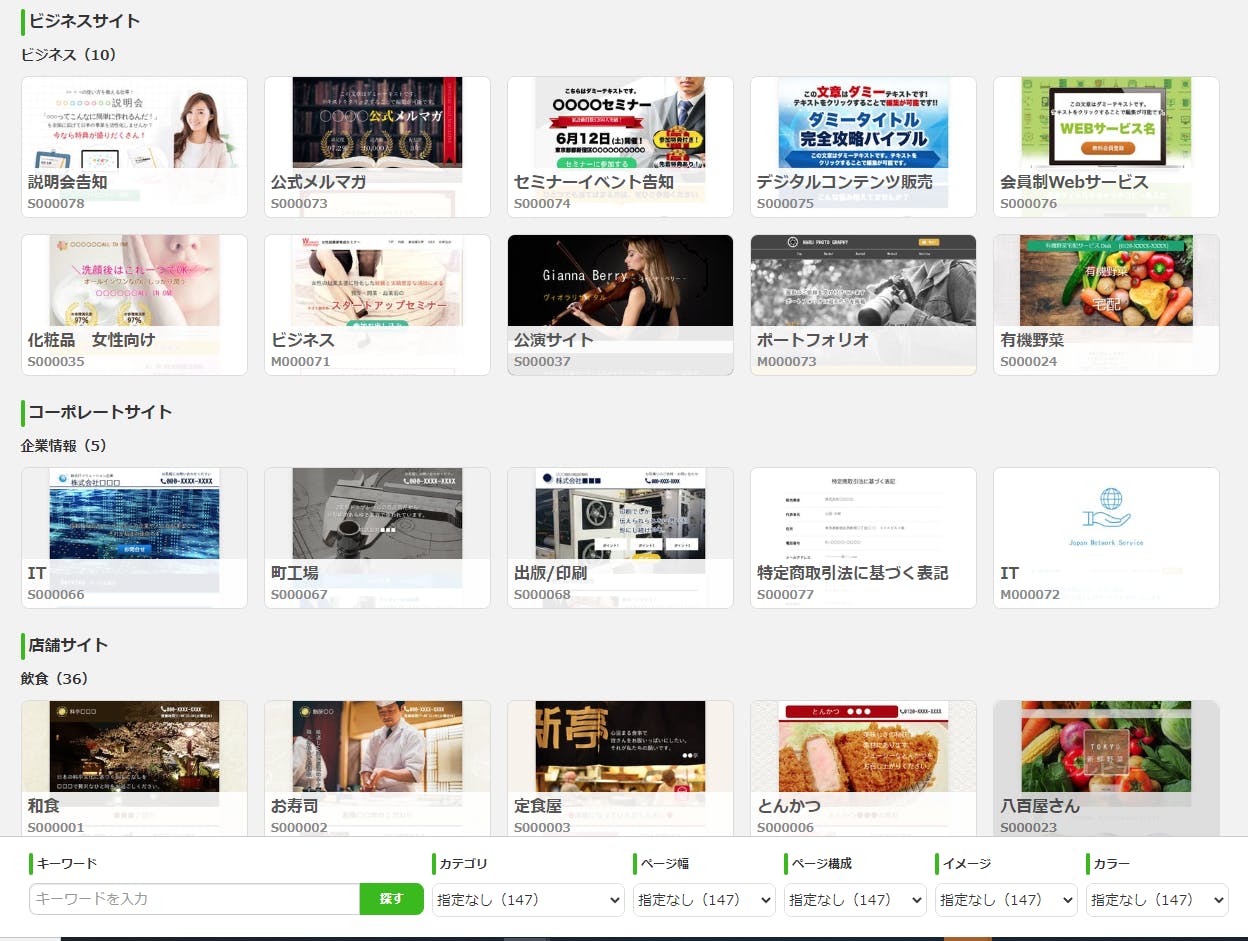Select the 会員制Webサービス template

pyautogui.click(x=1106, y=146)
